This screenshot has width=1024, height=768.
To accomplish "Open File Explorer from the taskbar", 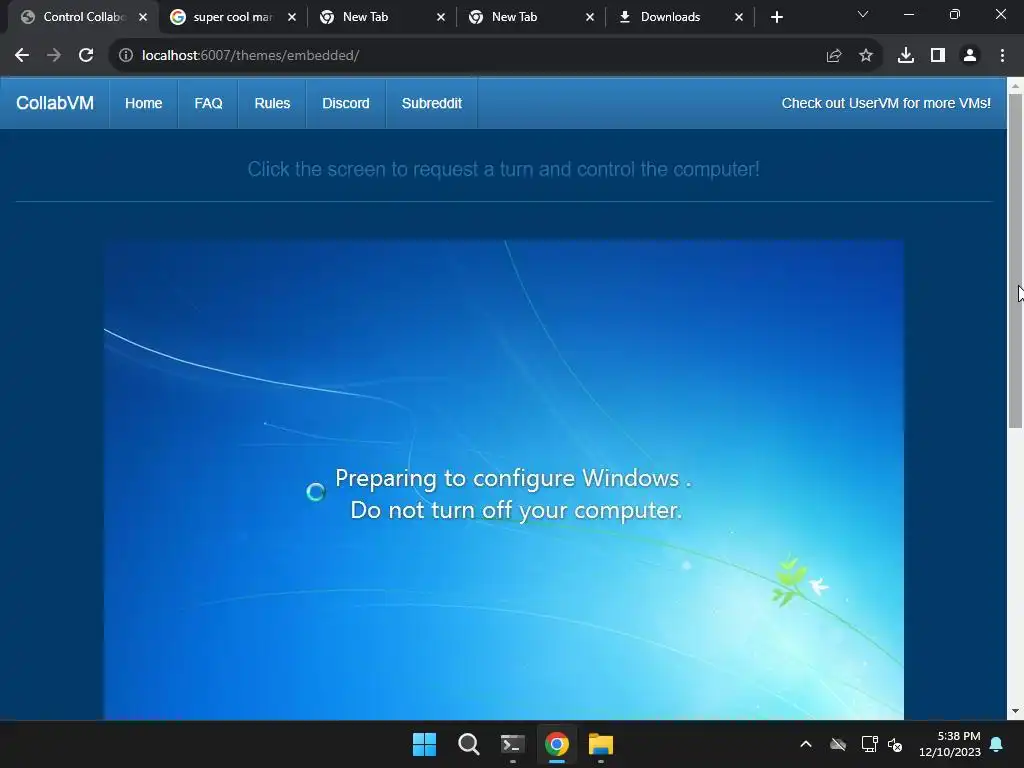I will (x=601, y=744).
